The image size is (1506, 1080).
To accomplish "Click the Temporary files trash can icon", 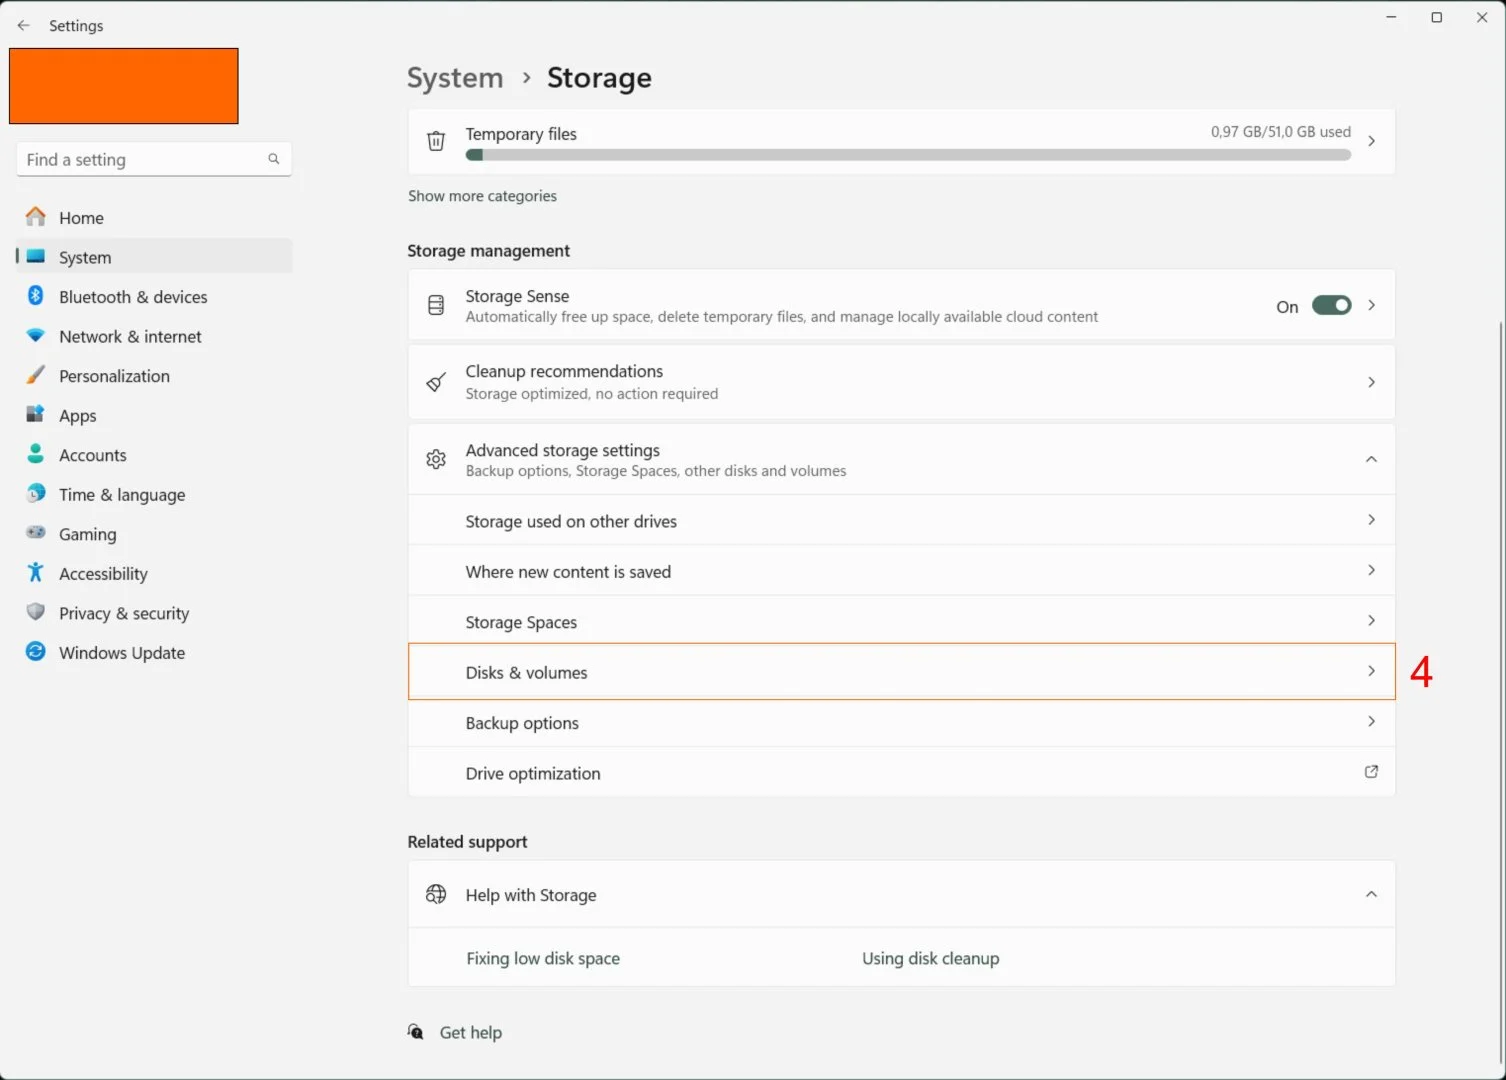I will coord(436,141).
